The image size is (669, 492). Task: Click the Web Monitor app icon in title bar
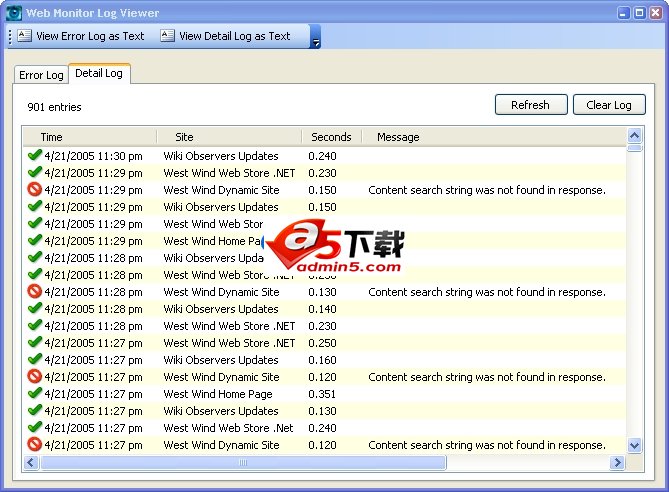point(14,13)
